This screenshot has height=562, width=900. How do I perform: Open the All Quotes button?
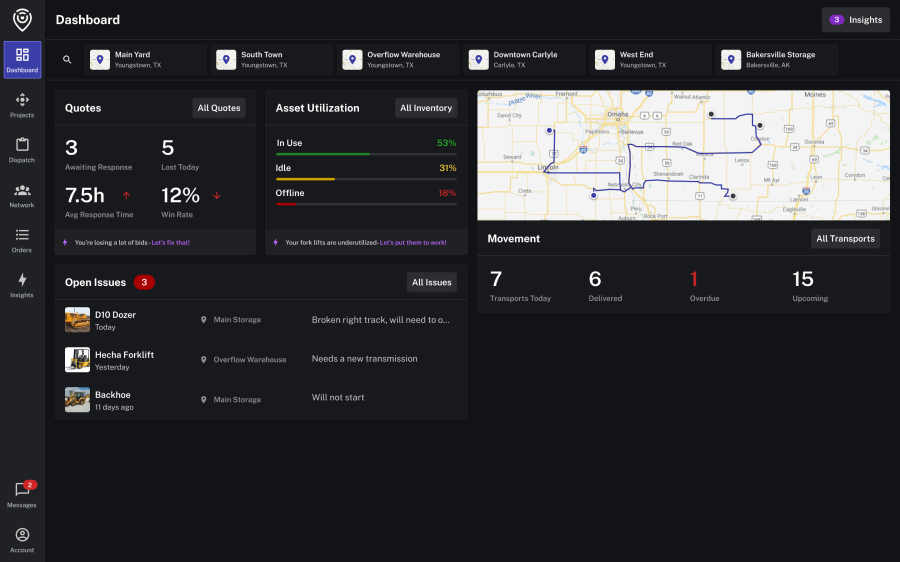(x=219, y=108)
